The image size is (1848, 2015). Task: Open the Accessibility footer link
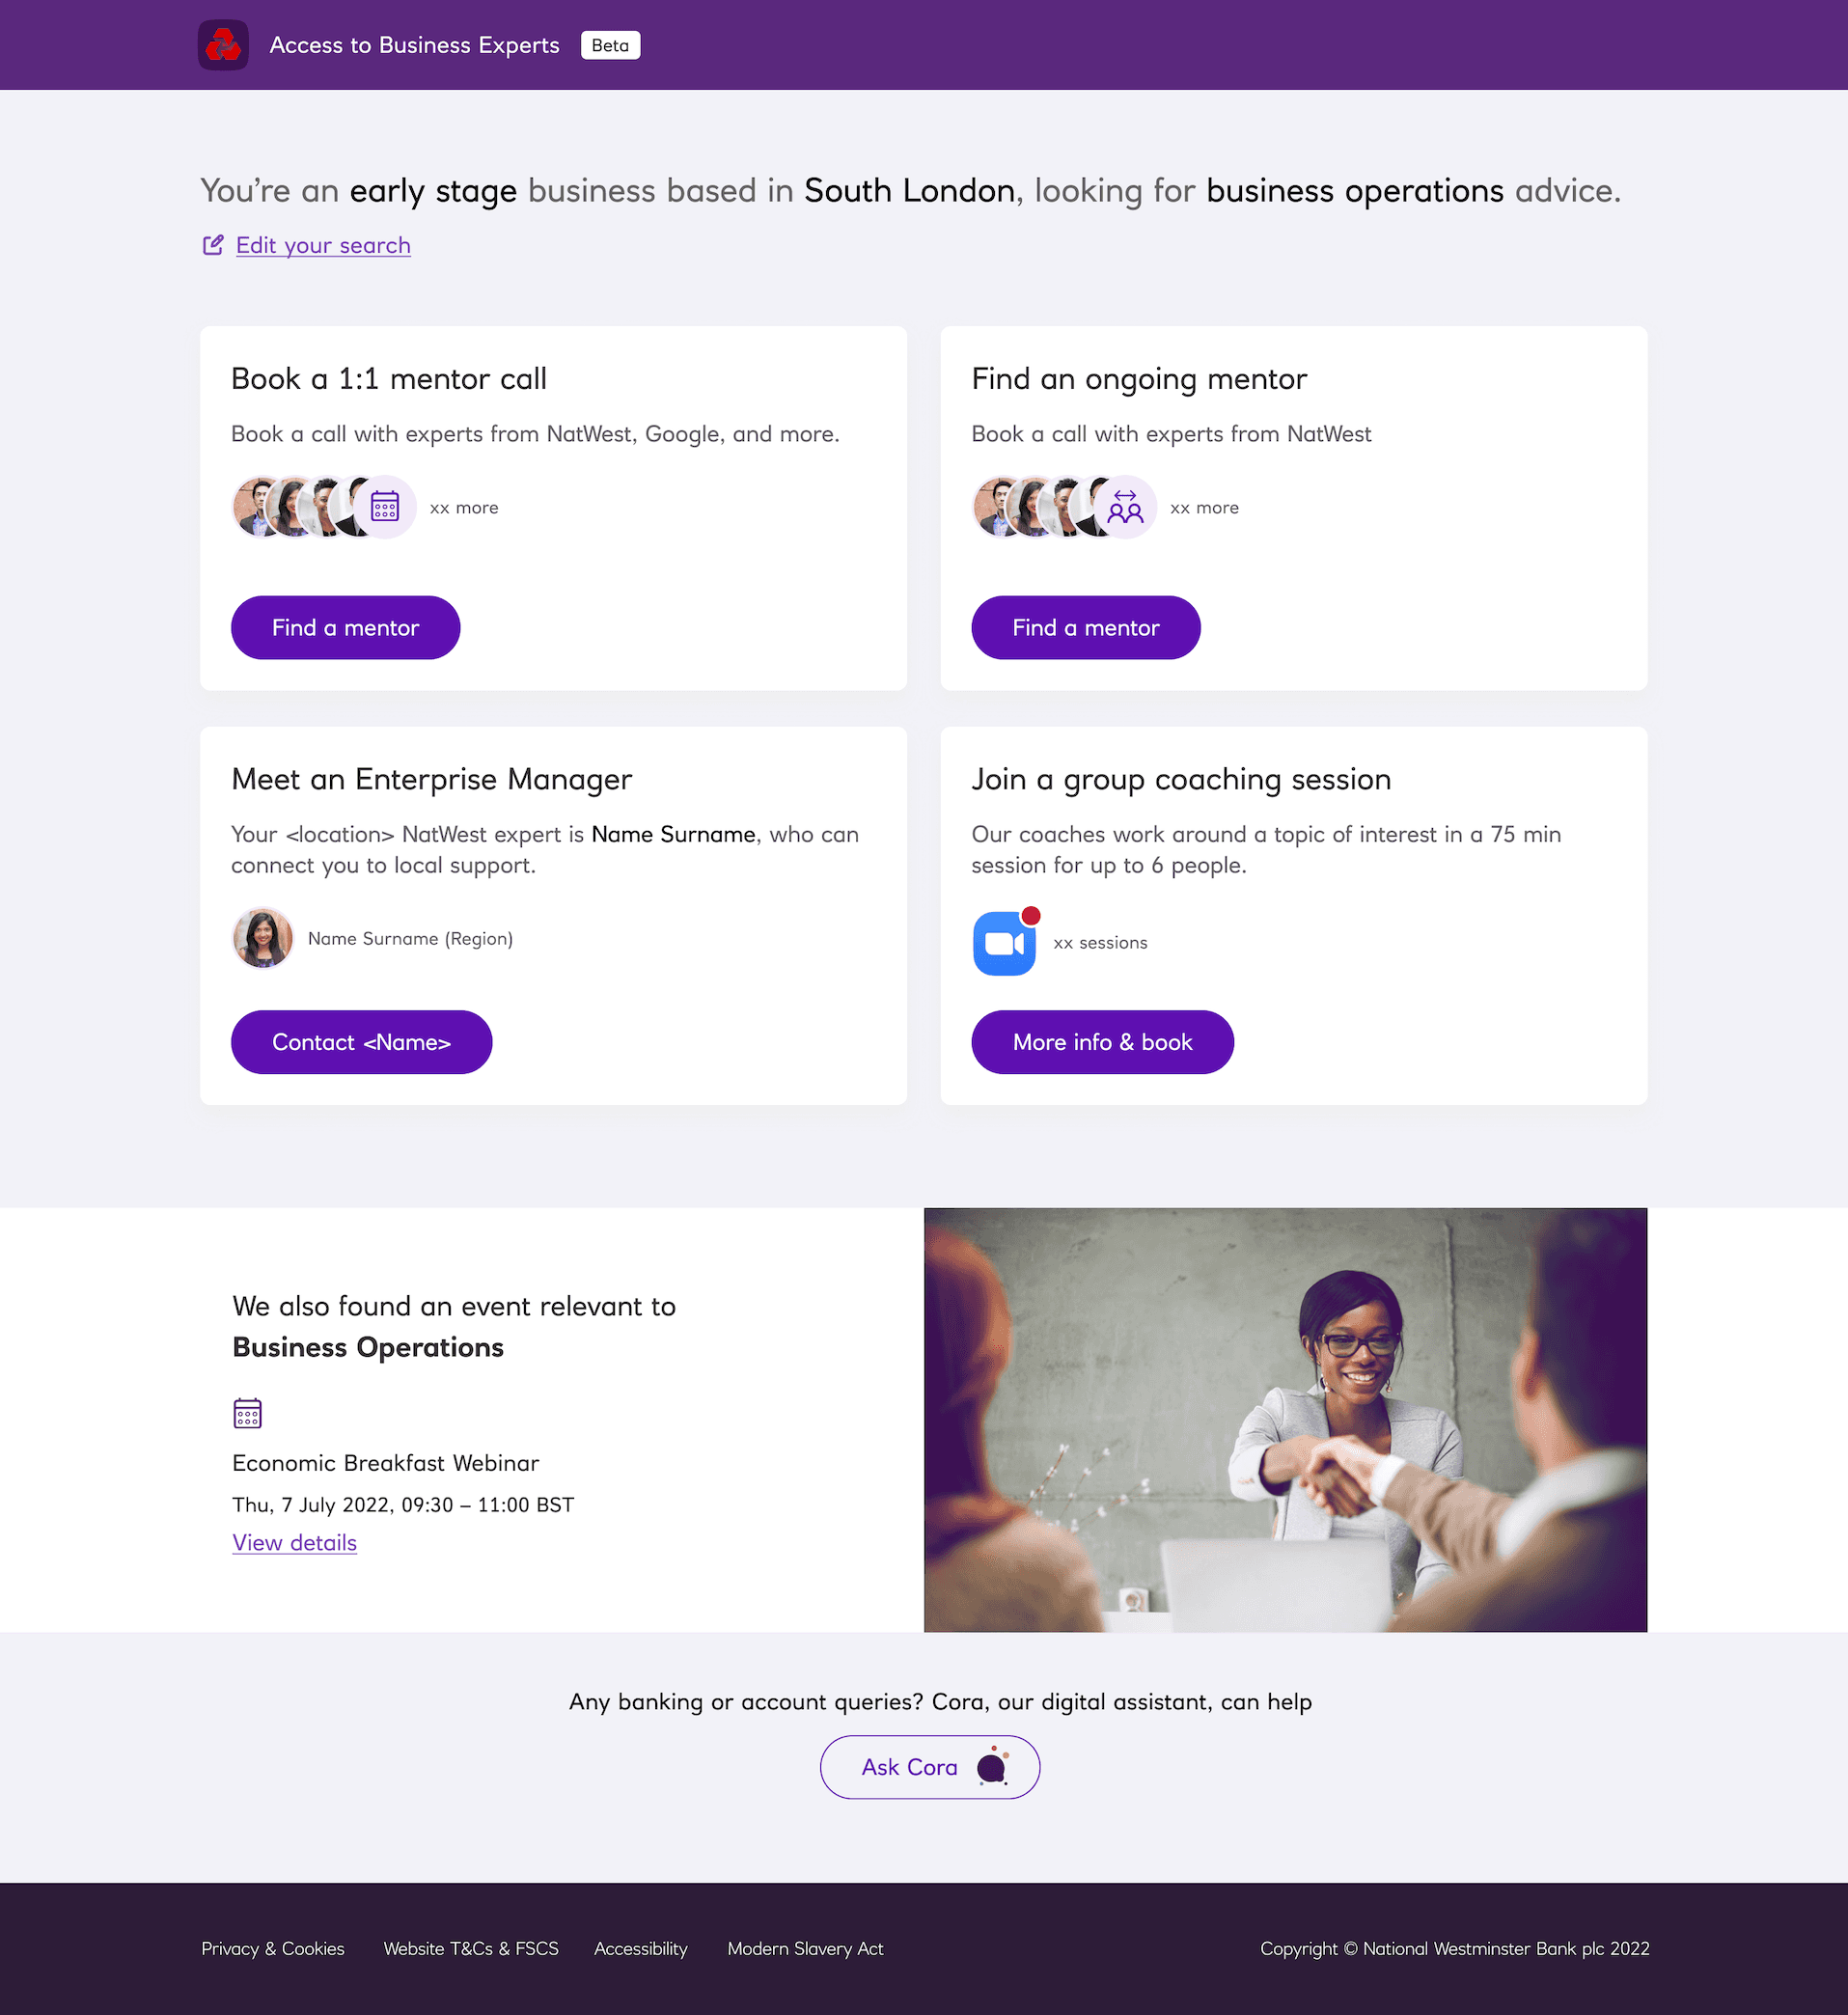pyautogui.click(x=641, y=1948)
